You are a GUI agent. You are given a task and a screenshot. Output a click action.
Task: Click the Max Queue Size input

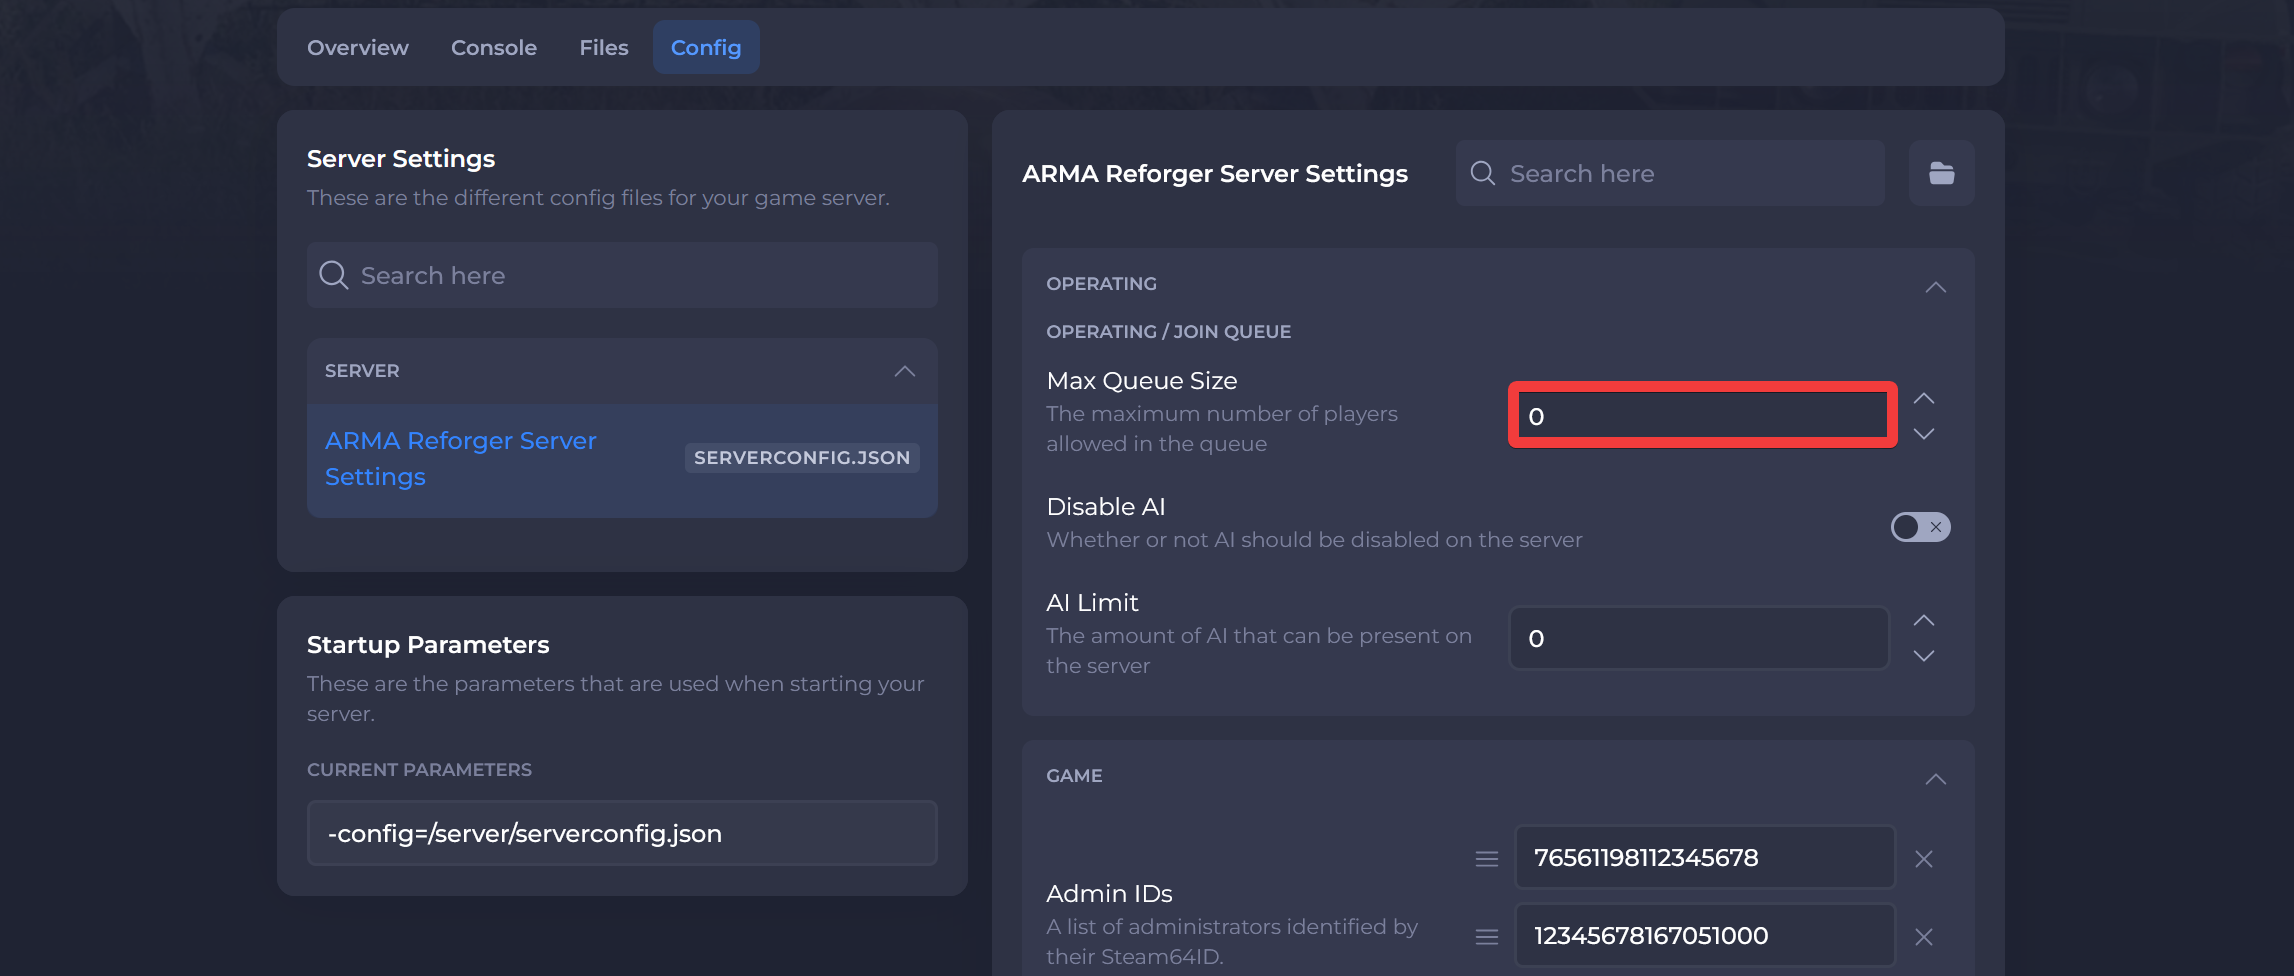[x=1702, y=415]
